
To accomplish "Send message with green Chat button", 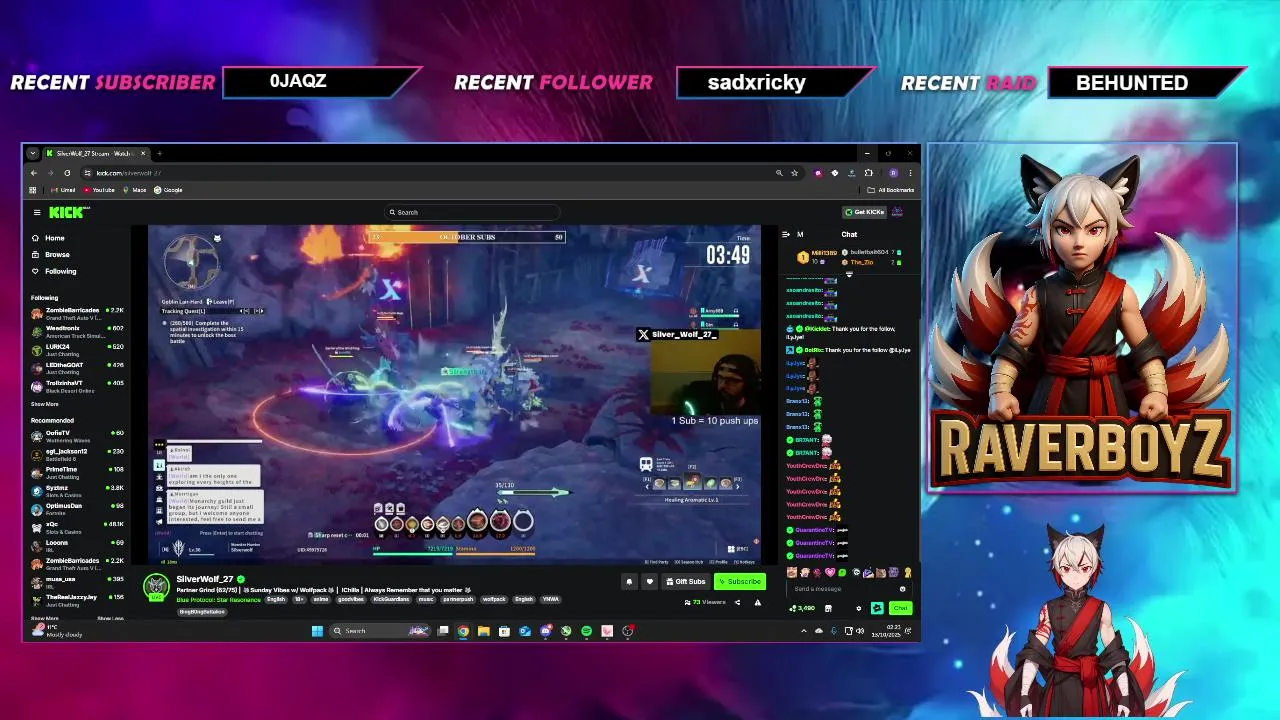I will point(900,608).
